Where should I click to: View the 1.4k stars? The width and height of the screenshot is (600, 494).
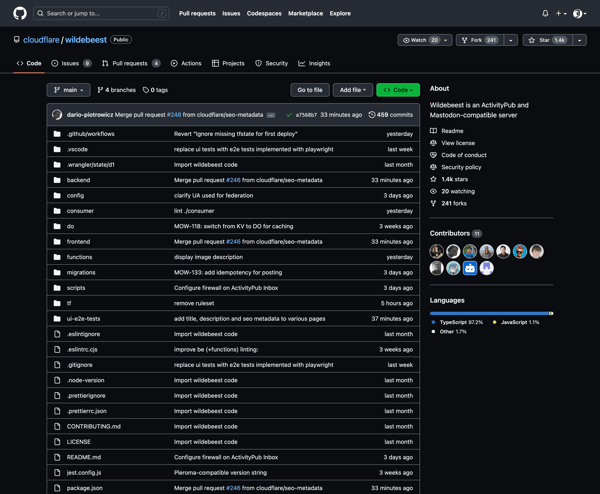coord(455,179)
